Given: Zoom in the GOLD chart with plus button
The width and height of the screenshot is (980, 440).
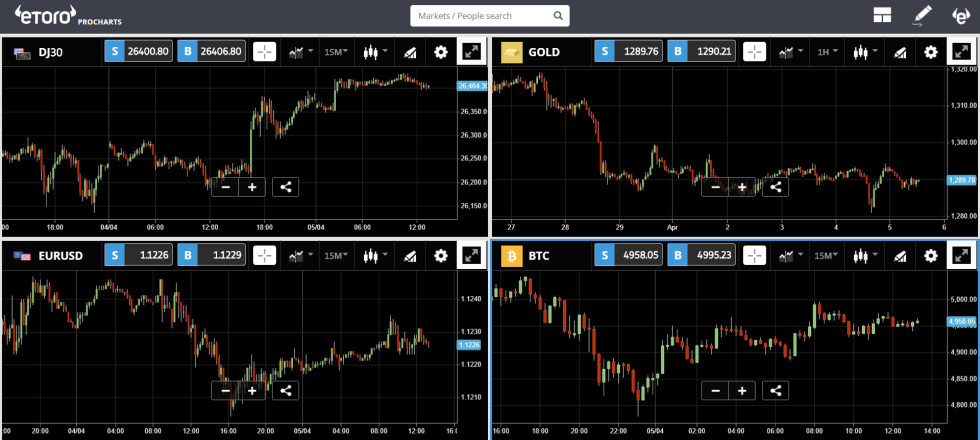Looking at the screenshot, I should click(x=742, y=187).
